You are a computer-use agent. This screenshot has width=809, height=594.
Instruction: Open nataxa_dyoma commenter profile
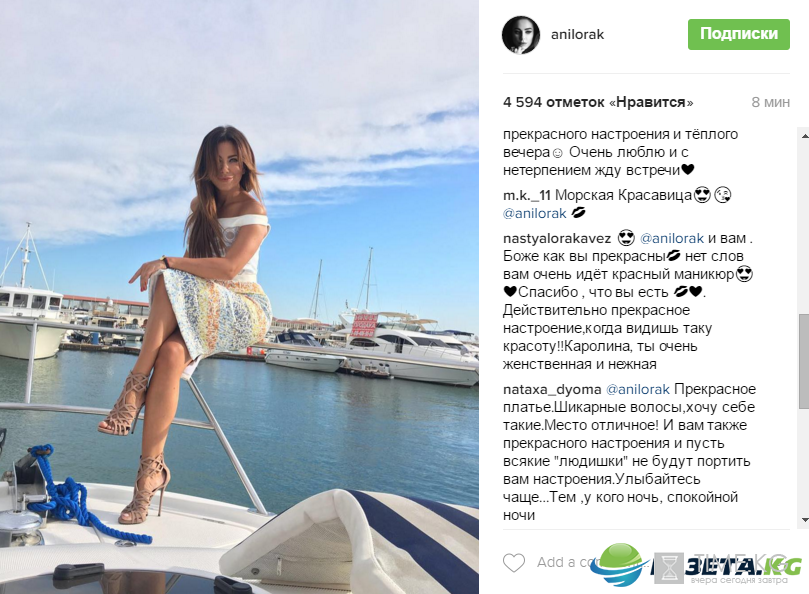click(552, 389)
